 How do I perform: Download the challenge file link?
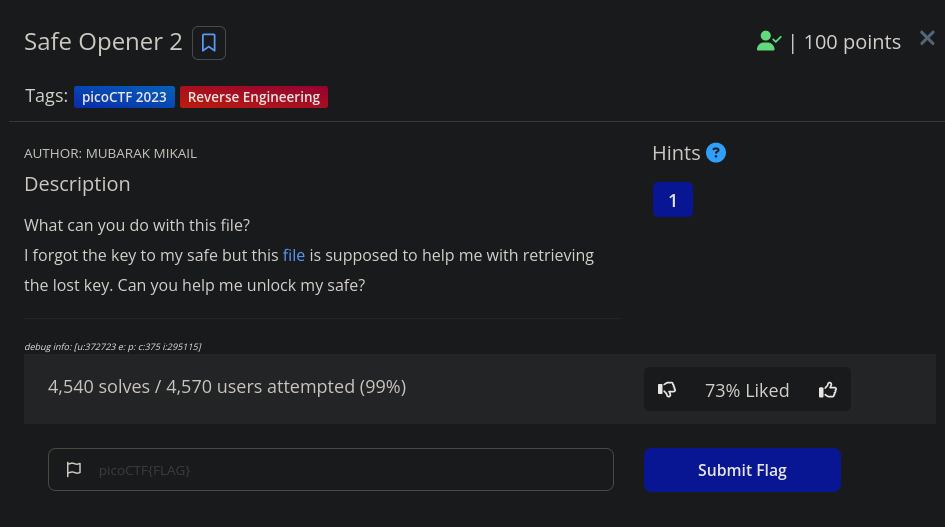(294, 255)
